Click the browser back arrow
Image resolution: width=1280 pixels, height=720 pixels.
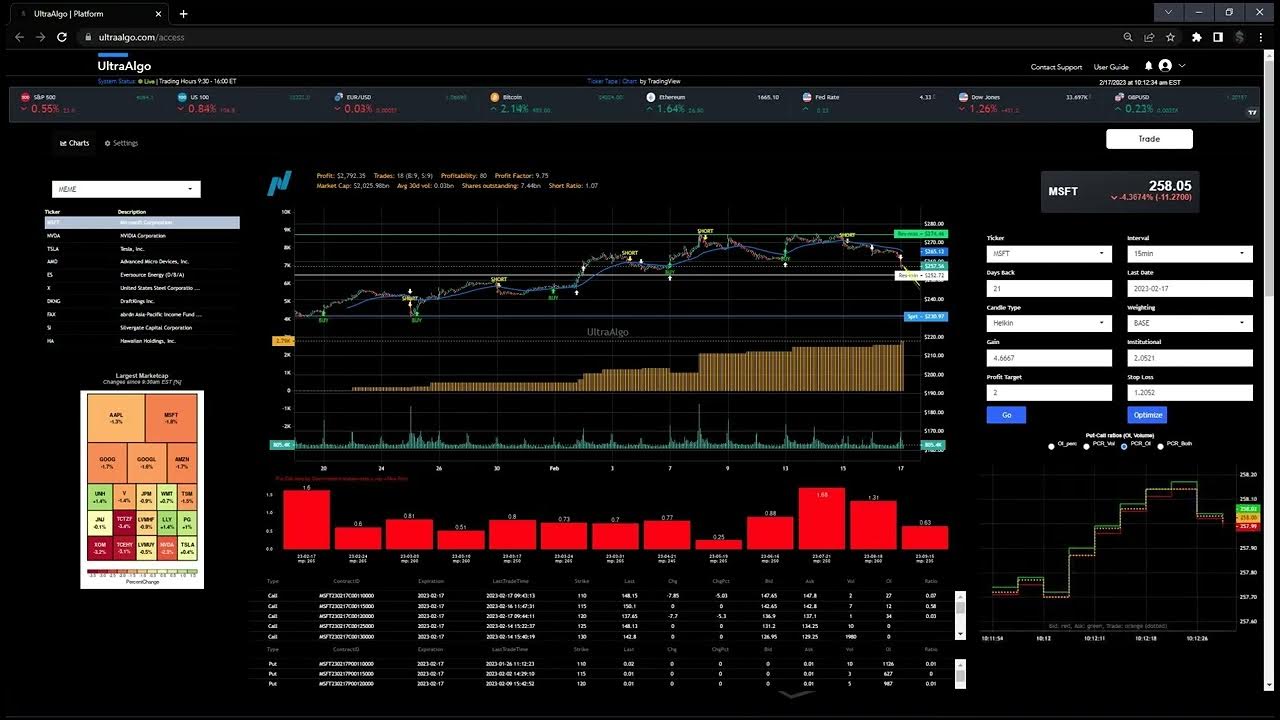(19, 37)
